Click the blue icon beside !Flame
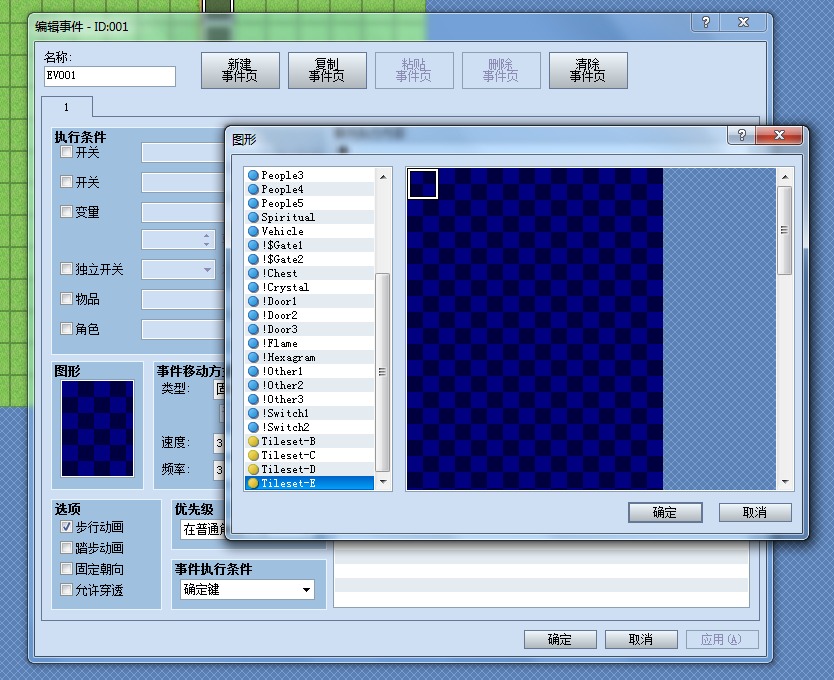Viewport: 834px width, 680px height. tap(253, 343)
